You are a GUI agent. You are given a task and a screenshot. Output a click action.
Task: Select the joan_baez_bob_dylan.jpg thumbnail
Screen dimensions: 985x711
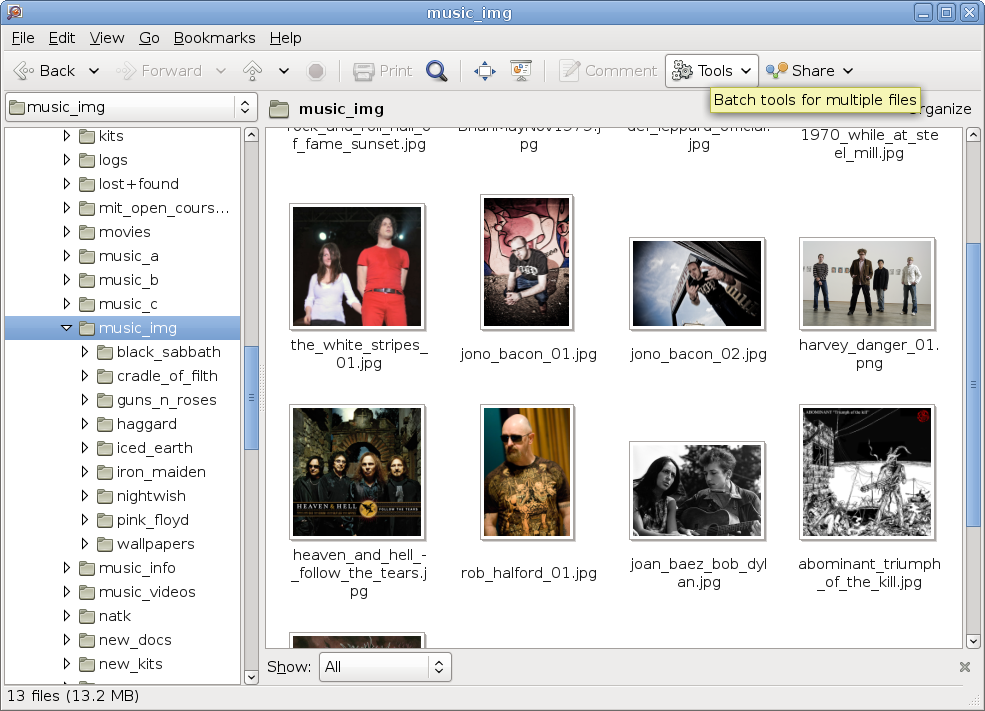(x=697, y=491)
